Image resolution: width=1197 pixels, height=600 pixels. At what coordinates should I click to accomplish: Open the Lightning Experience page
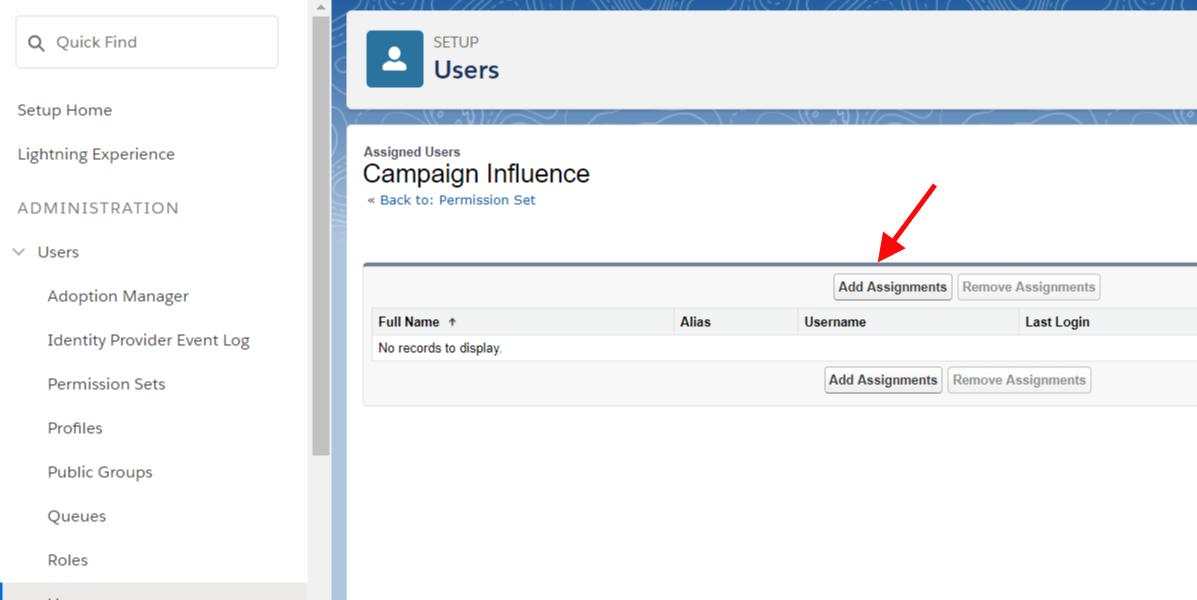(x=96, y=154)
